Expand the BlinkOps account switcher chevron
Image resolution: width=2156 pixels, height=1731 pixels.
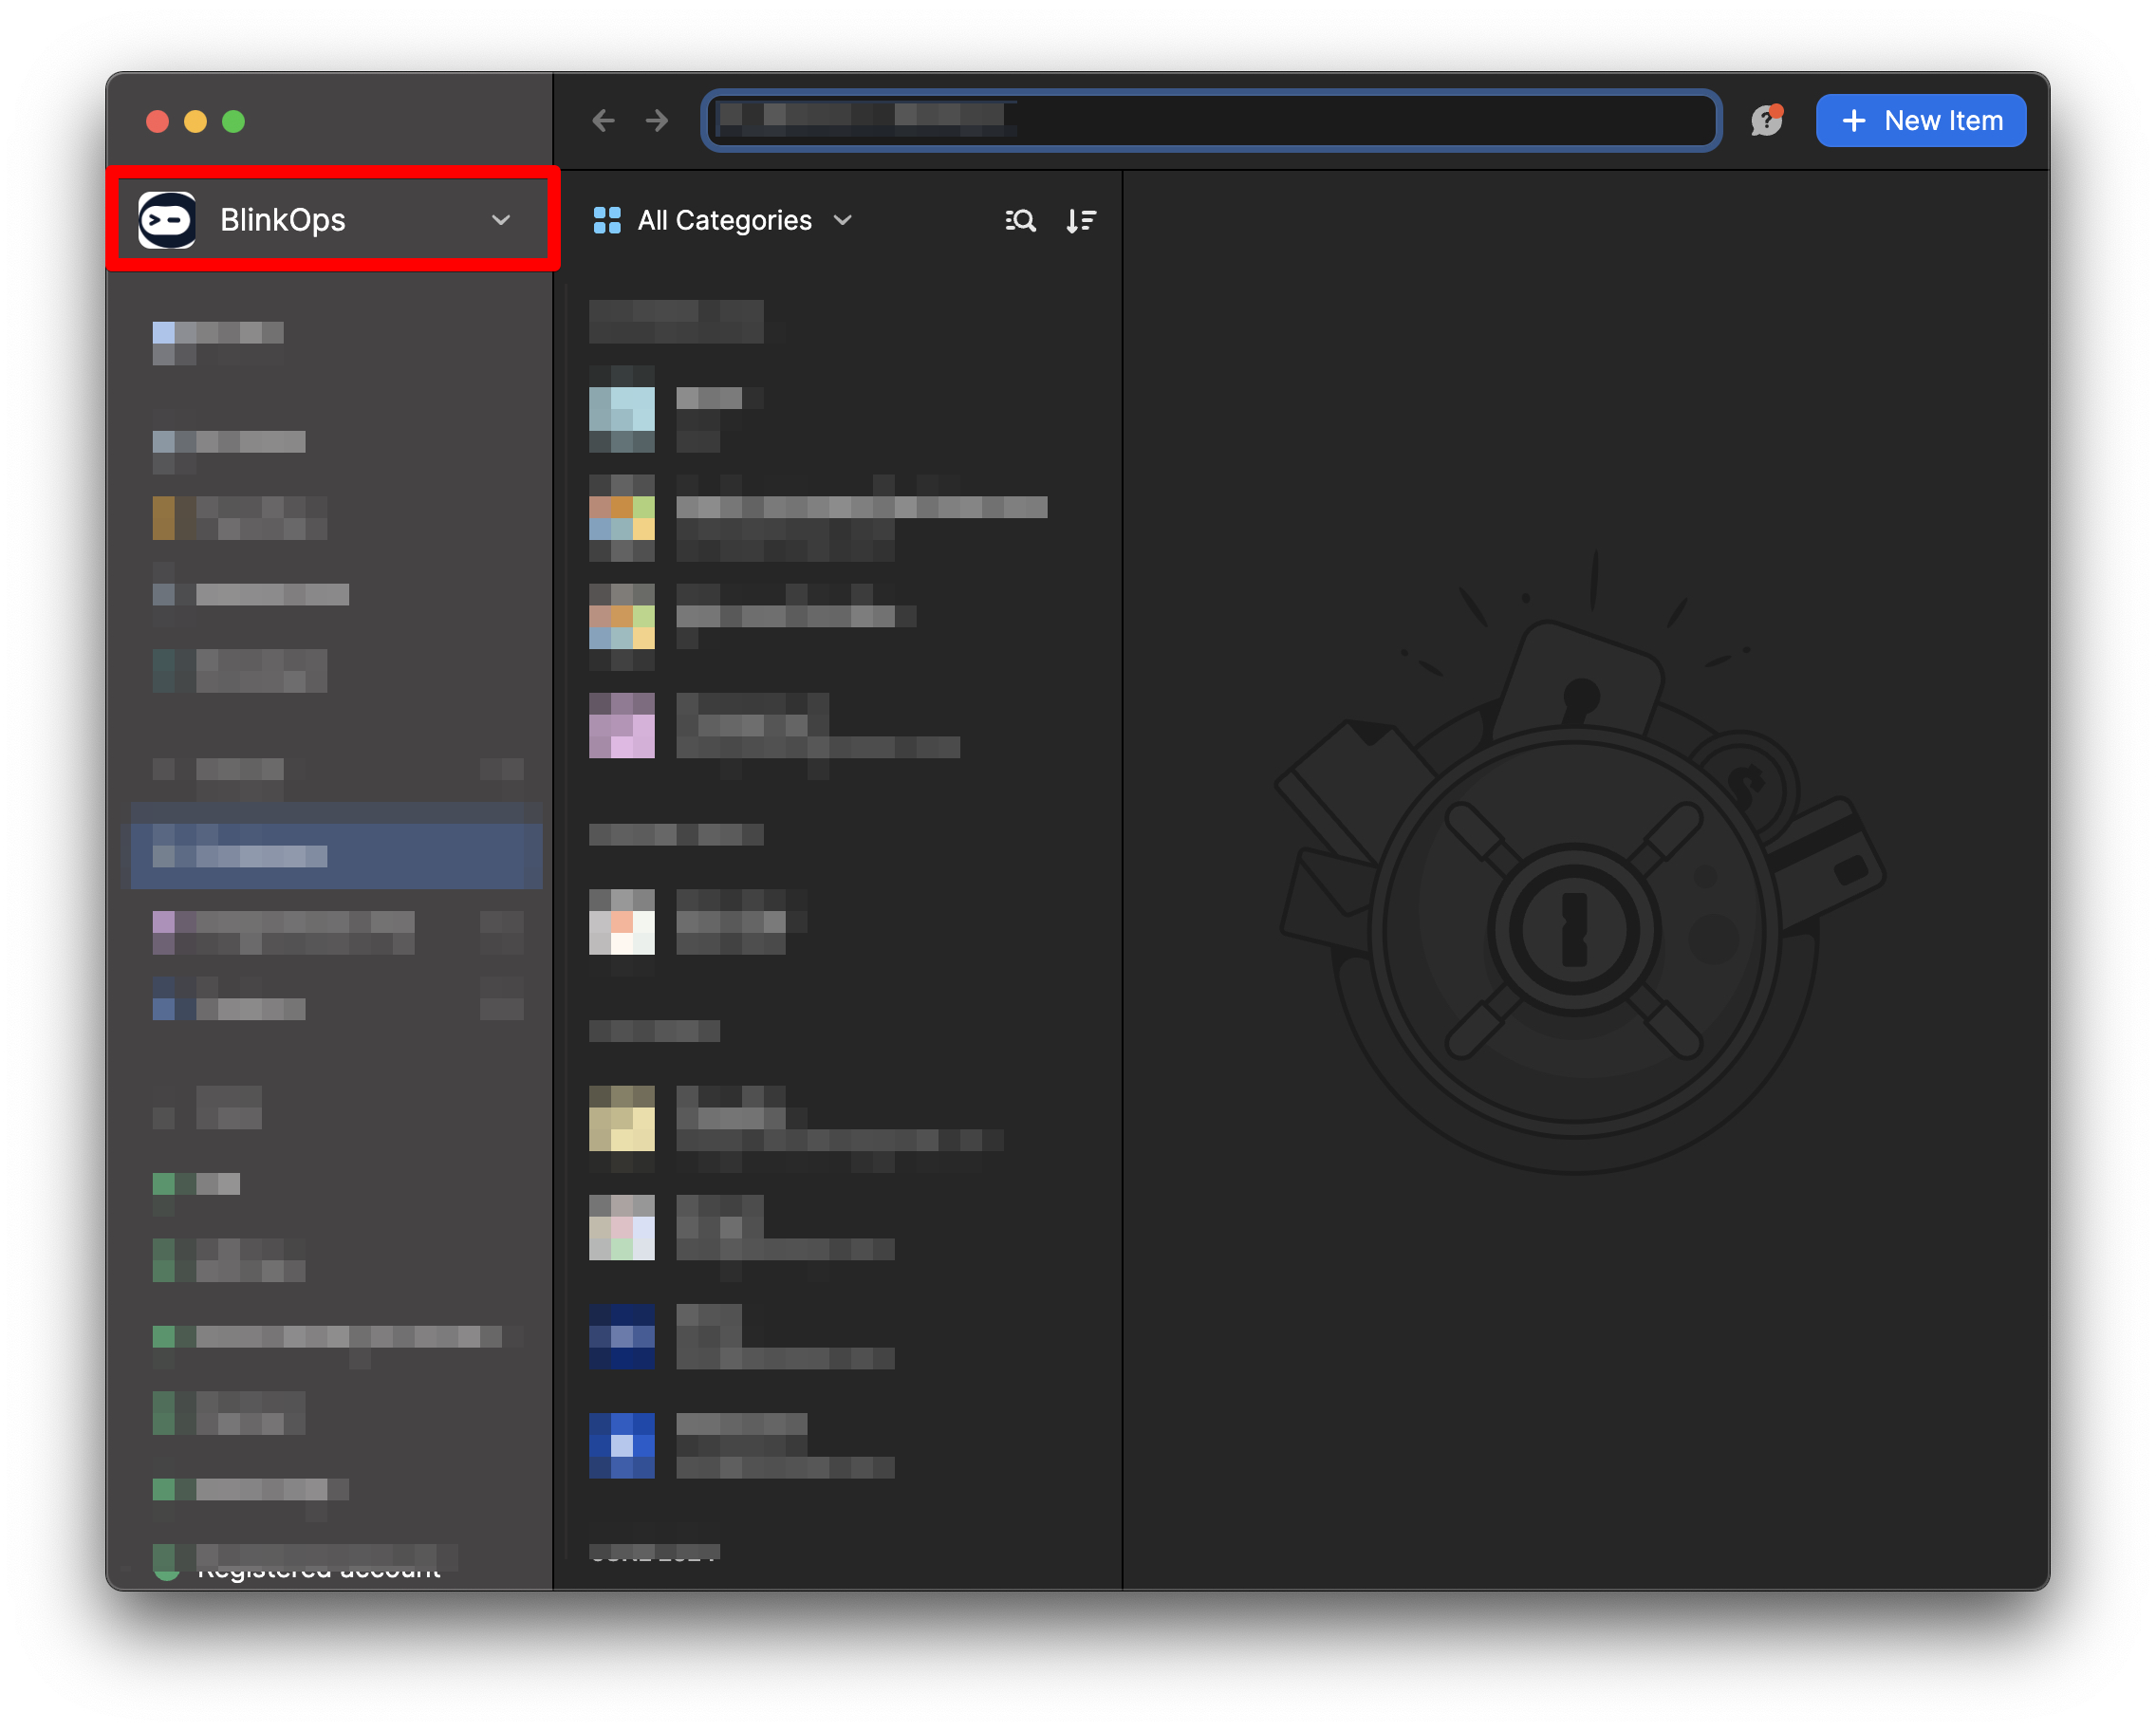point(501,219)
